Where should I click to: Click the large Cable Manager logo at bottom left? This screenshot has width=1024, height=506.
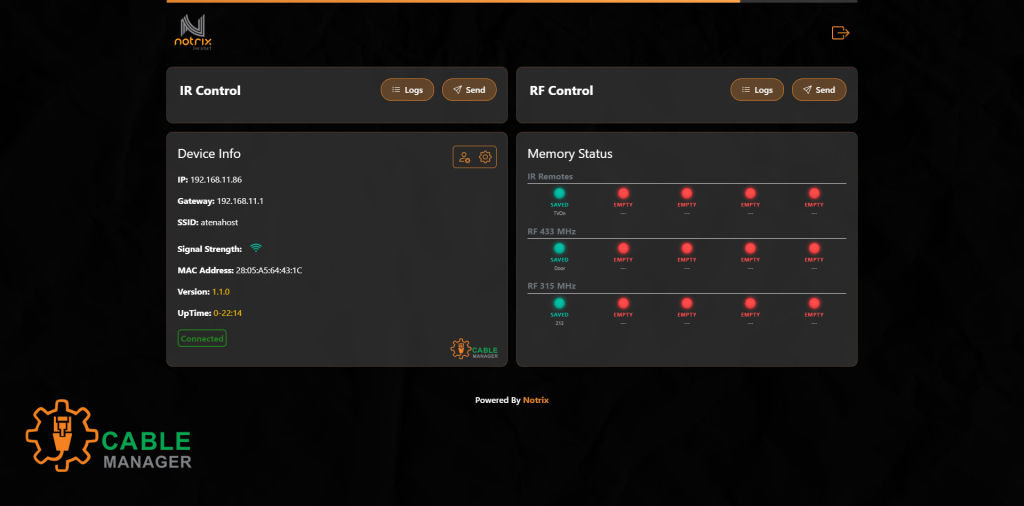coord(108,437)
